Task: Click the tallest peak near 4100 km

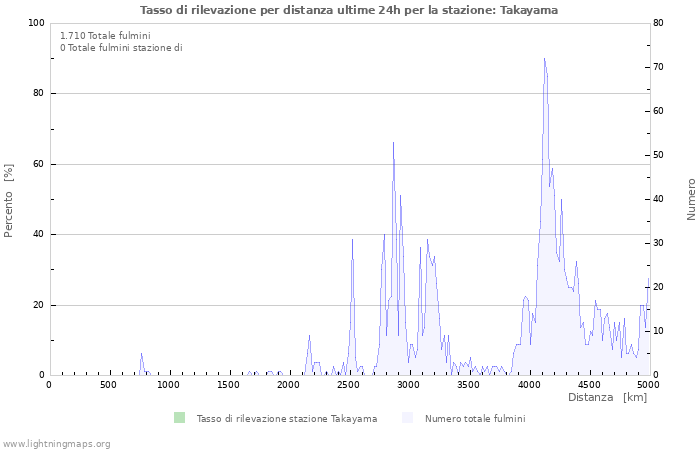Action: [544, 60]
